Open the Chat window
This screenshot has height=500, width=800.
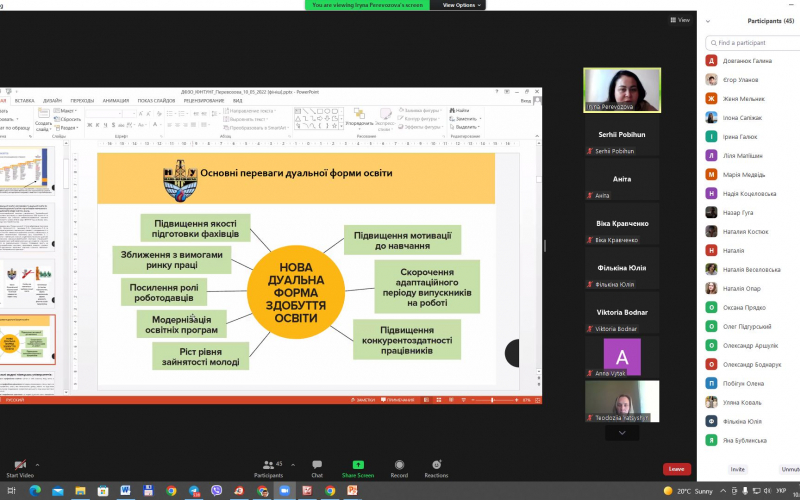pos(317,465)
